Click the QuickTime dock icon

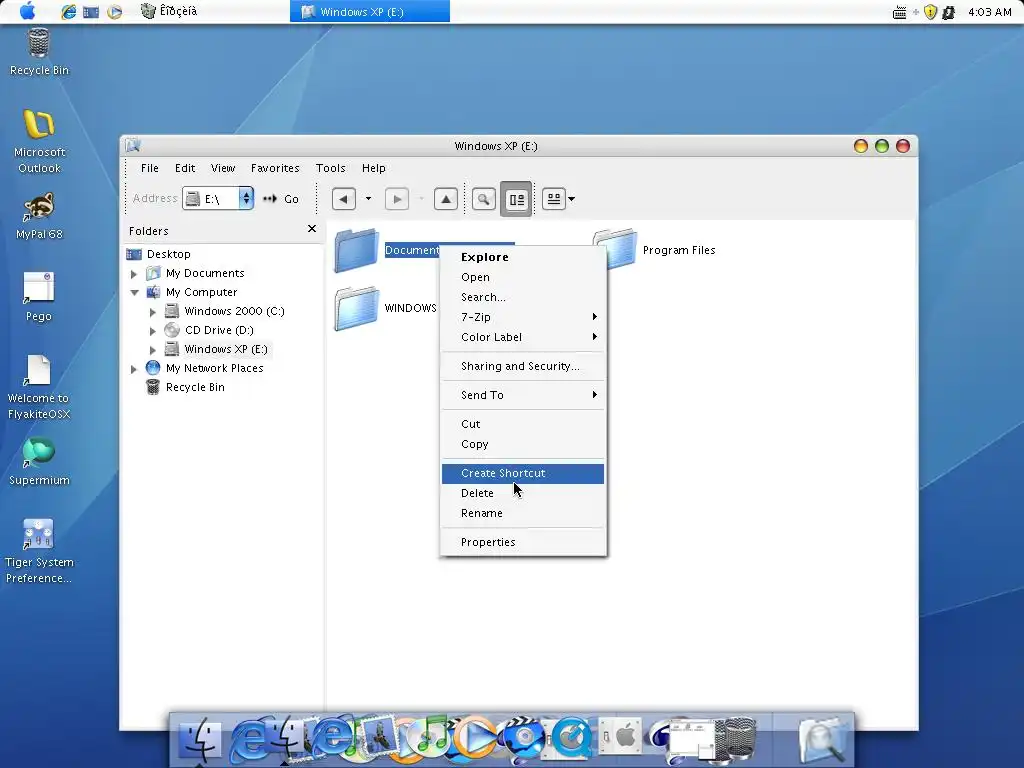(x=572, y=739)
